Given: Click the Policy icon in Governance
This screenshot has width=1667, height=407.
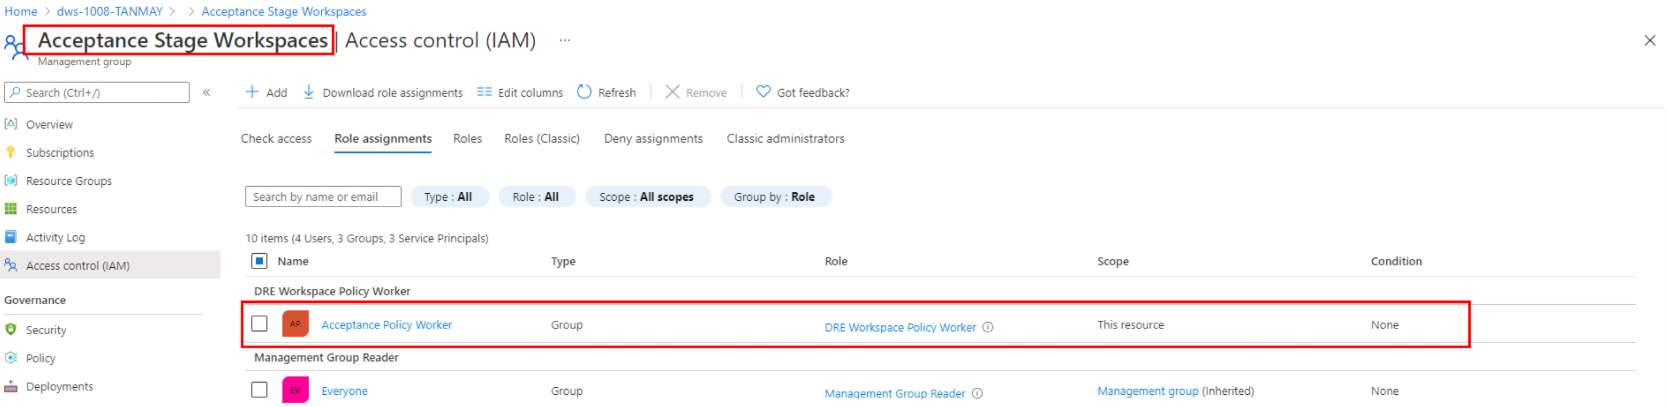Looking at the screenshot, I should click(11, 358).
